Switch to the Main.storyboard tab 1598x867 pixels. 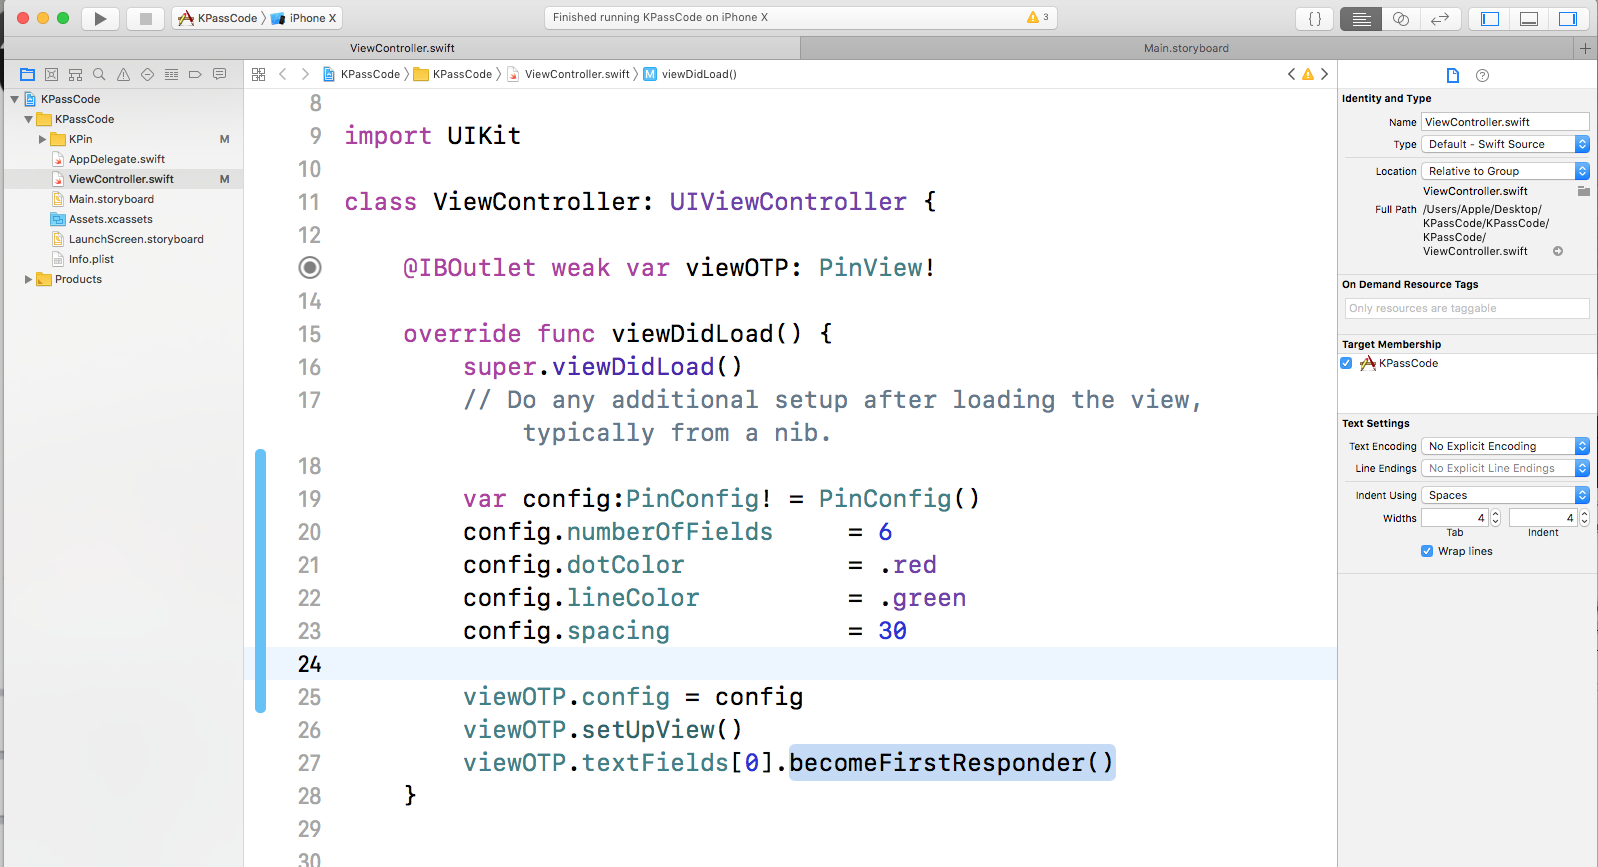tap(1186, 48)
